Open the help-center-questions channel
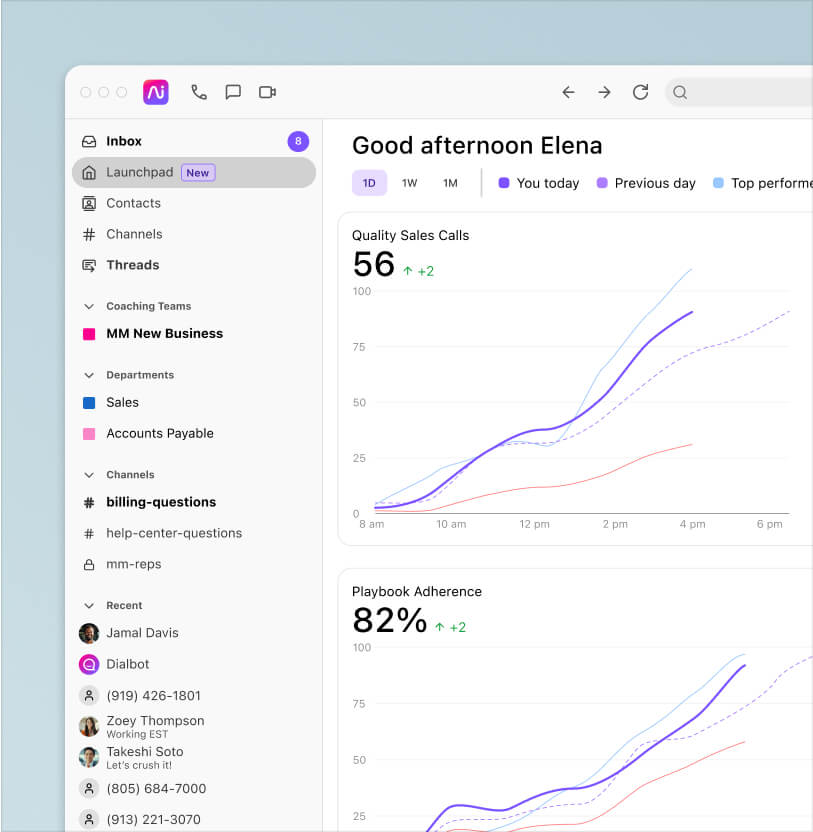The width and height of the screenshot is (813, 832). [174, 533]
